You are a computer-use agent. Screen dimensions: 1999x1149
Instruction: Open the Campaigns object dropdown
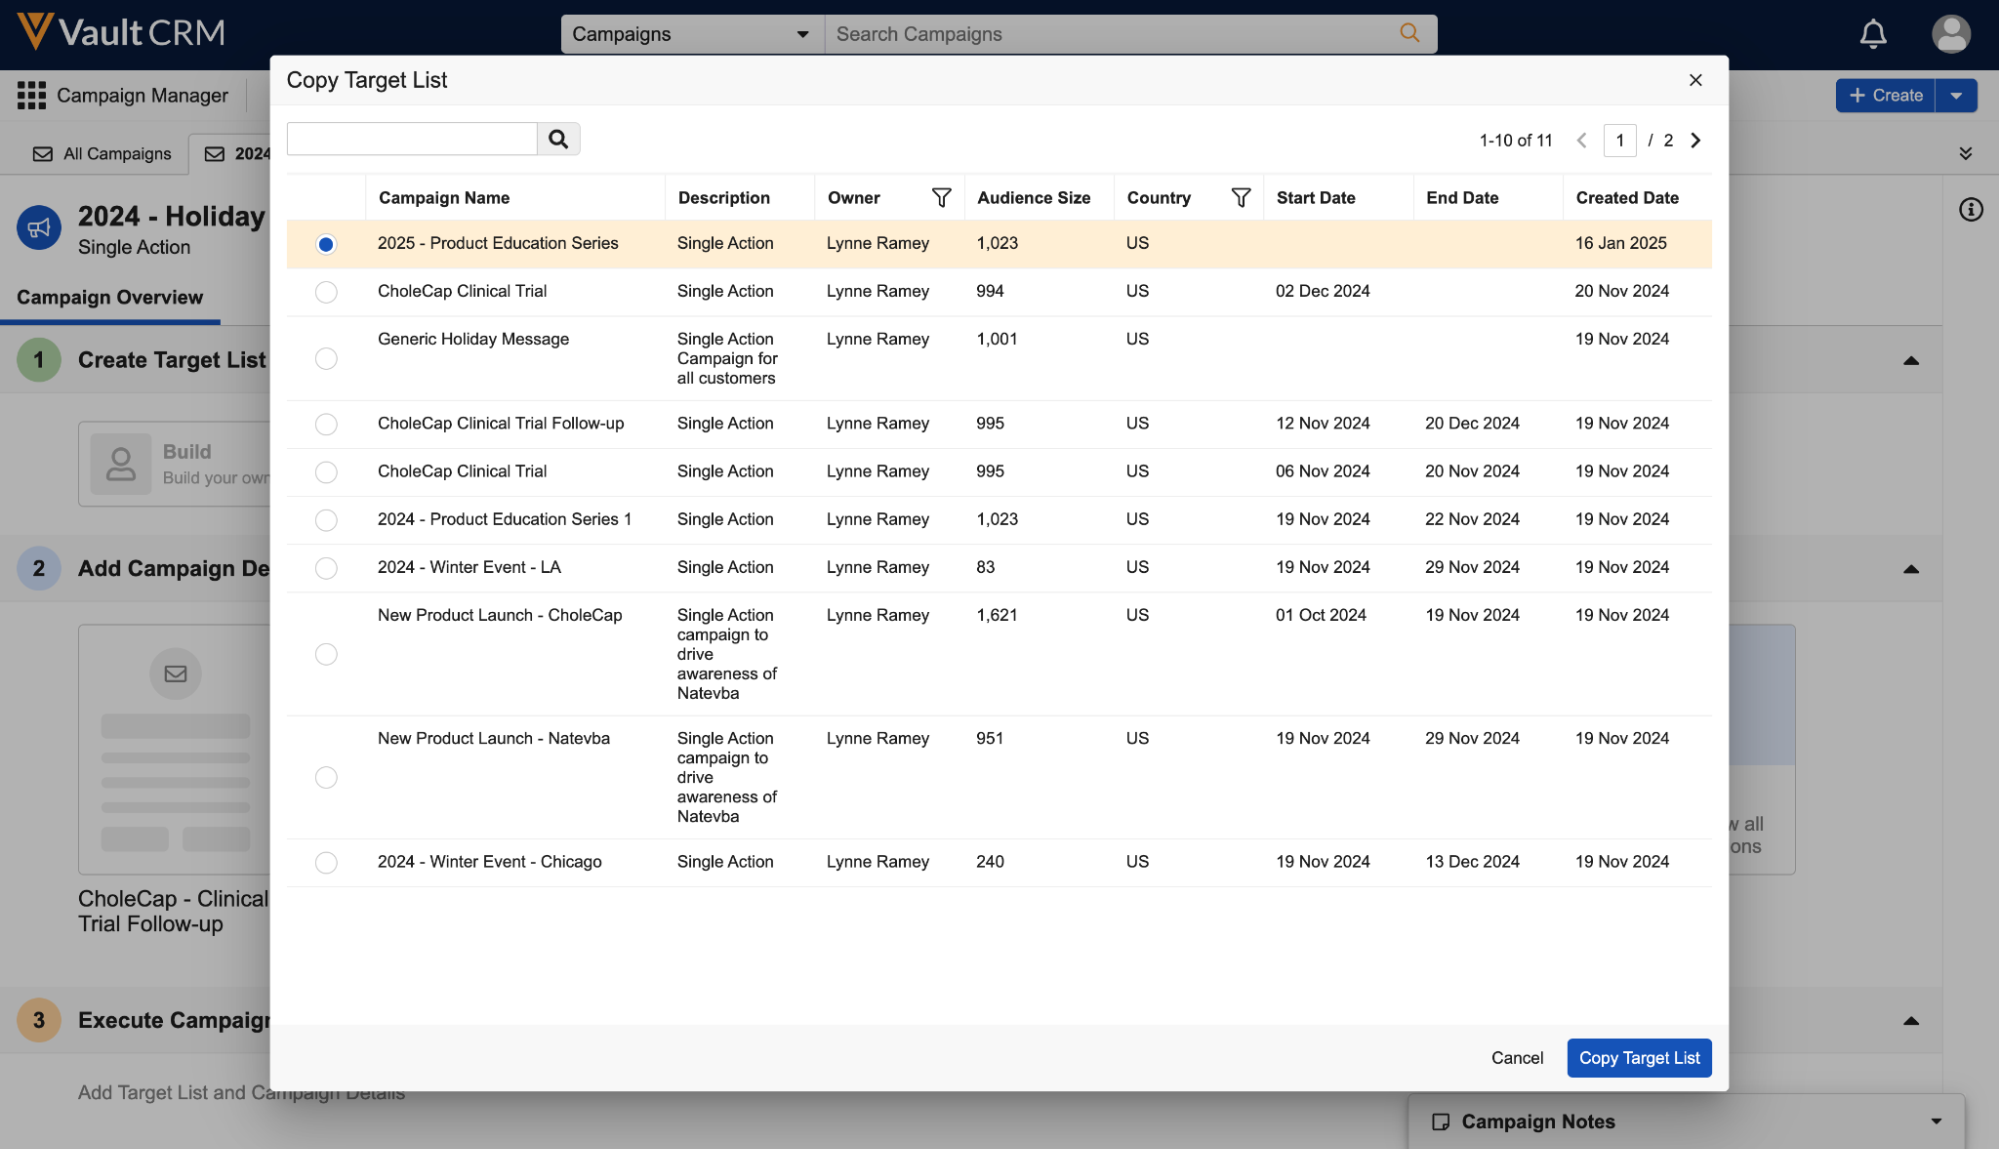click(691, 34)
